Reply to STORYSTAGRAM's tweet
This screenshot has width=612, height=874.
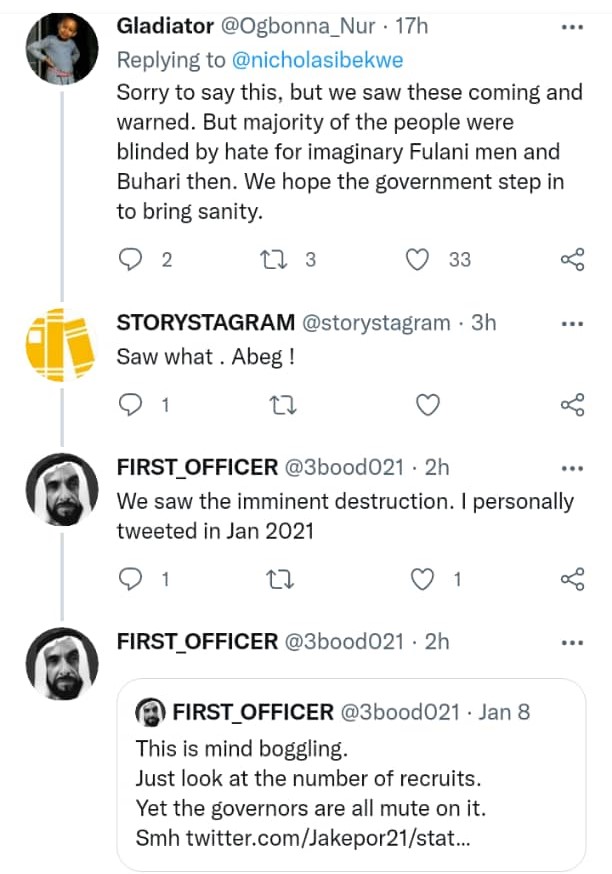131,405
